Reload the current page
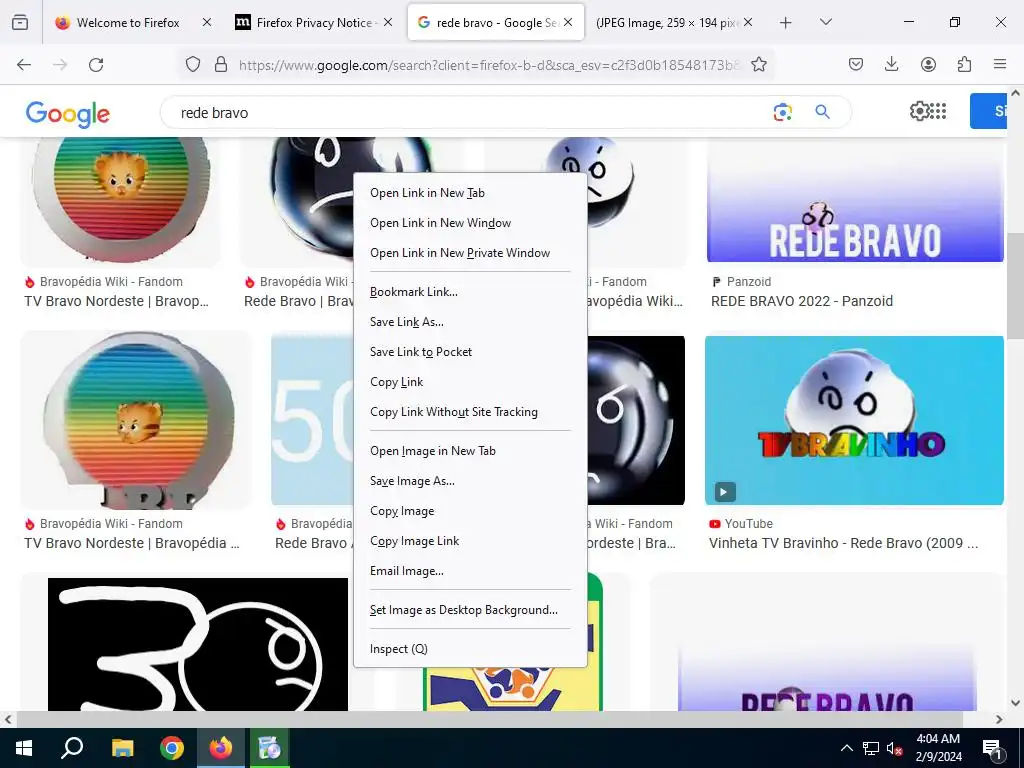The image size is (1024, 768). pyautogui.click(x=96, y=65)
